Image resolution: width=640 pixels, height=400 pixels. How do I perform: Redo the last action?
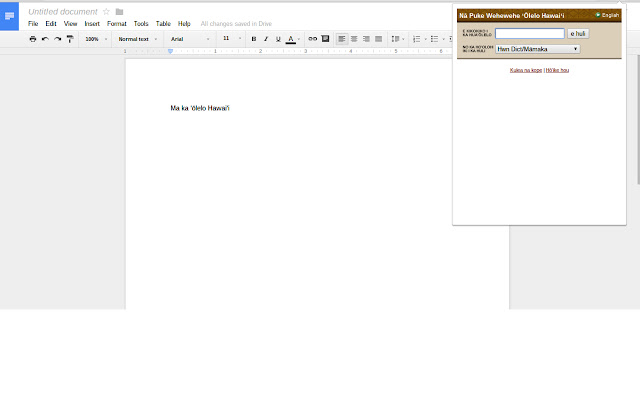[x=58, y=39]
